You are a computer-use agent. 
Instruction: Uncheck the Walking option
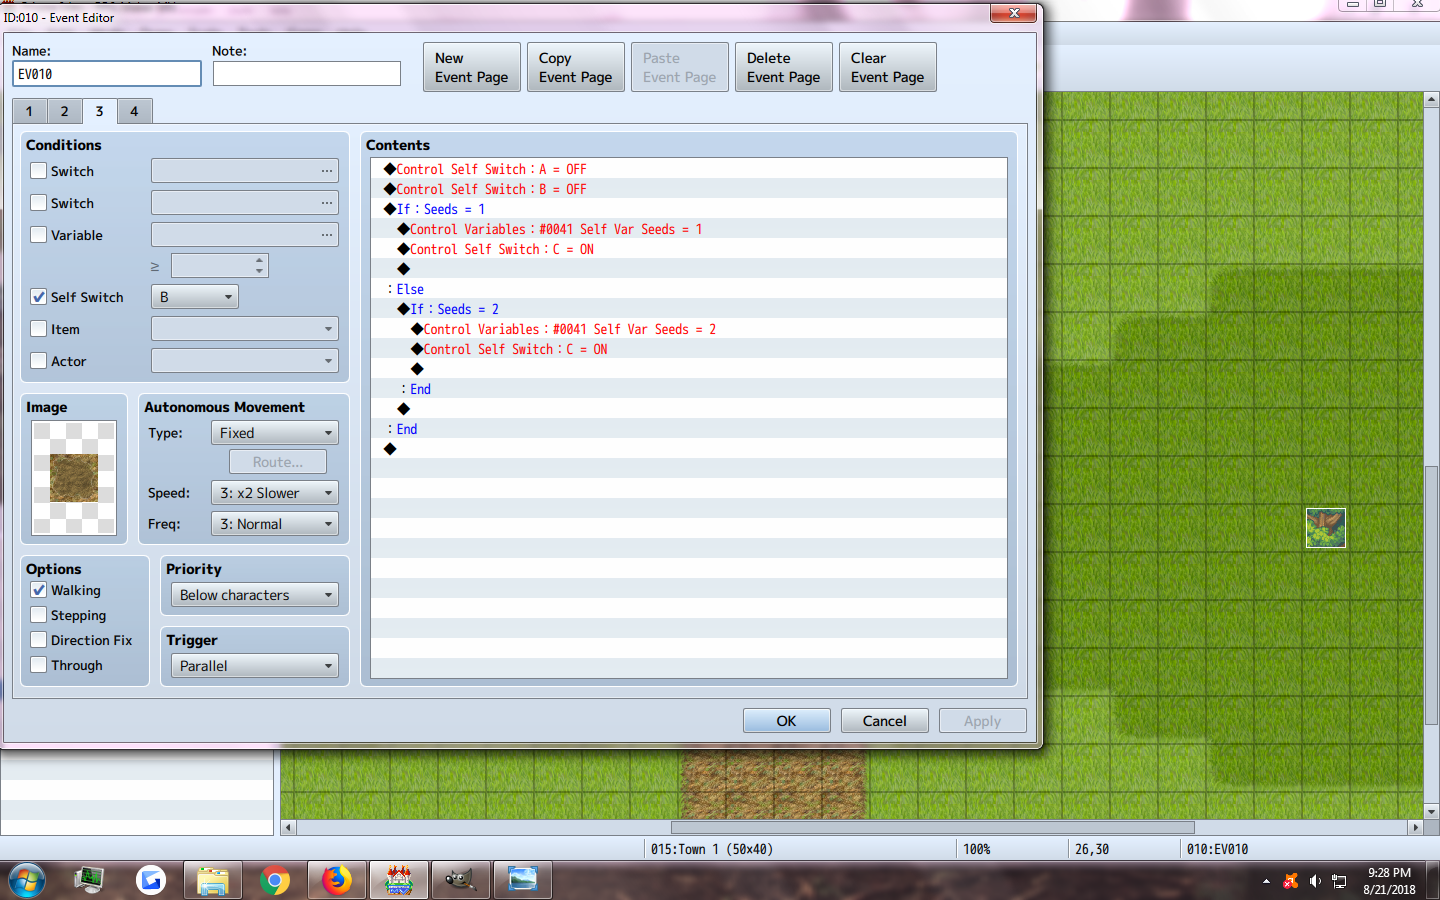tap(39, 590)
